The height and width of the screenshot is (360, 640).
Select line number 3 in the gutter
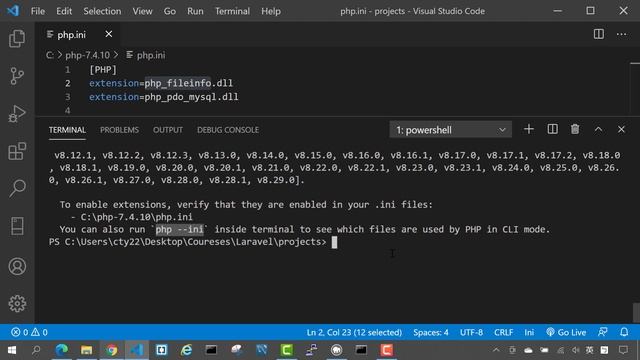click(x=67, y=97)
